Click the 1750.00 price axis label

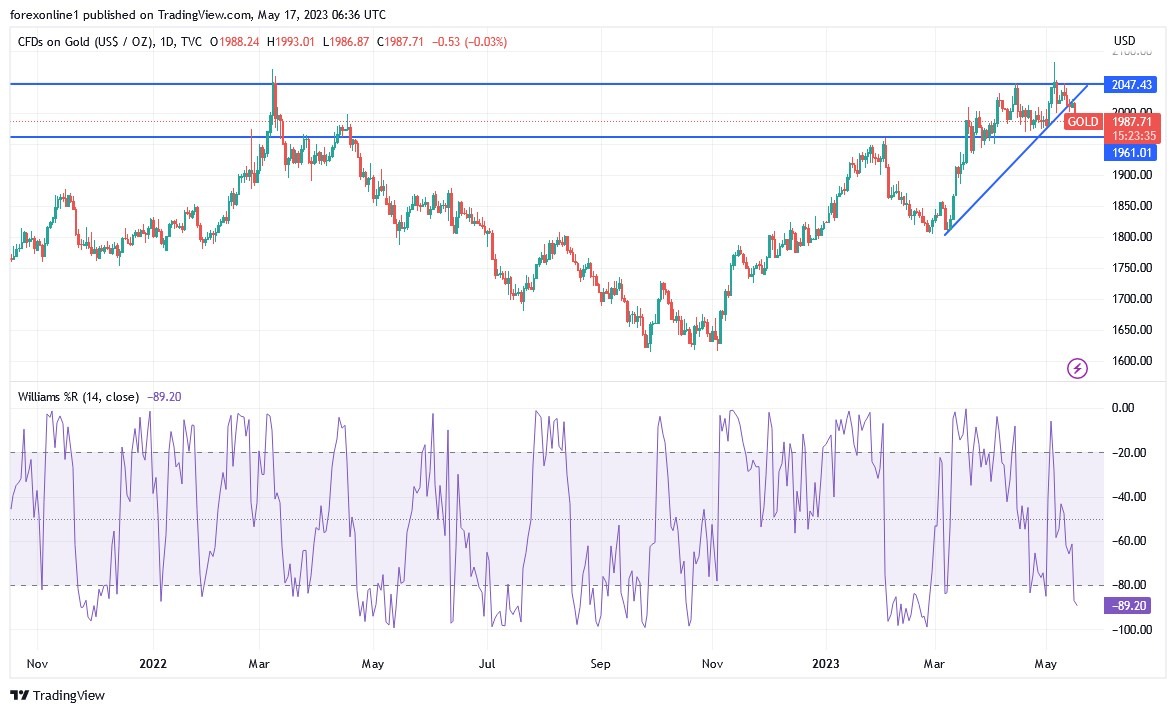tap(1132, 268)
